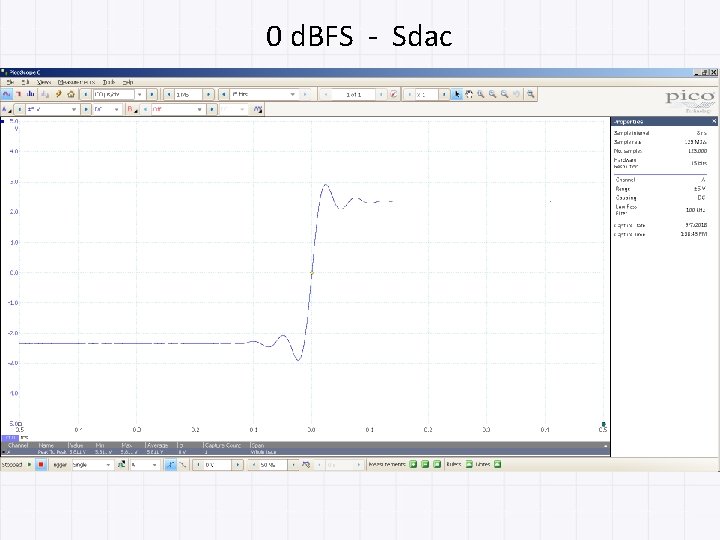Expand the resolution bits dropdown
This screenshot has width=720, height=540.
pyautogui.click(x=292, y=94)
